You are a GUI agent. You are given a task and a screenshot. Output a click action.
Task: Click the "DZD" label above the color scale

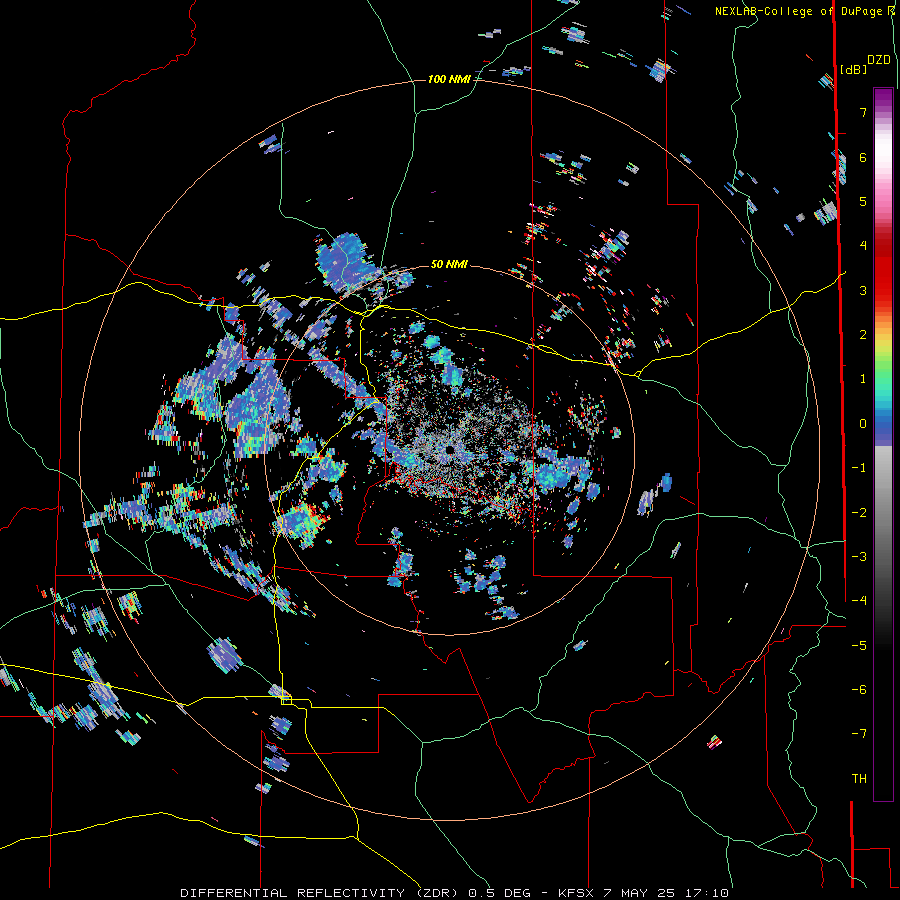878,60
